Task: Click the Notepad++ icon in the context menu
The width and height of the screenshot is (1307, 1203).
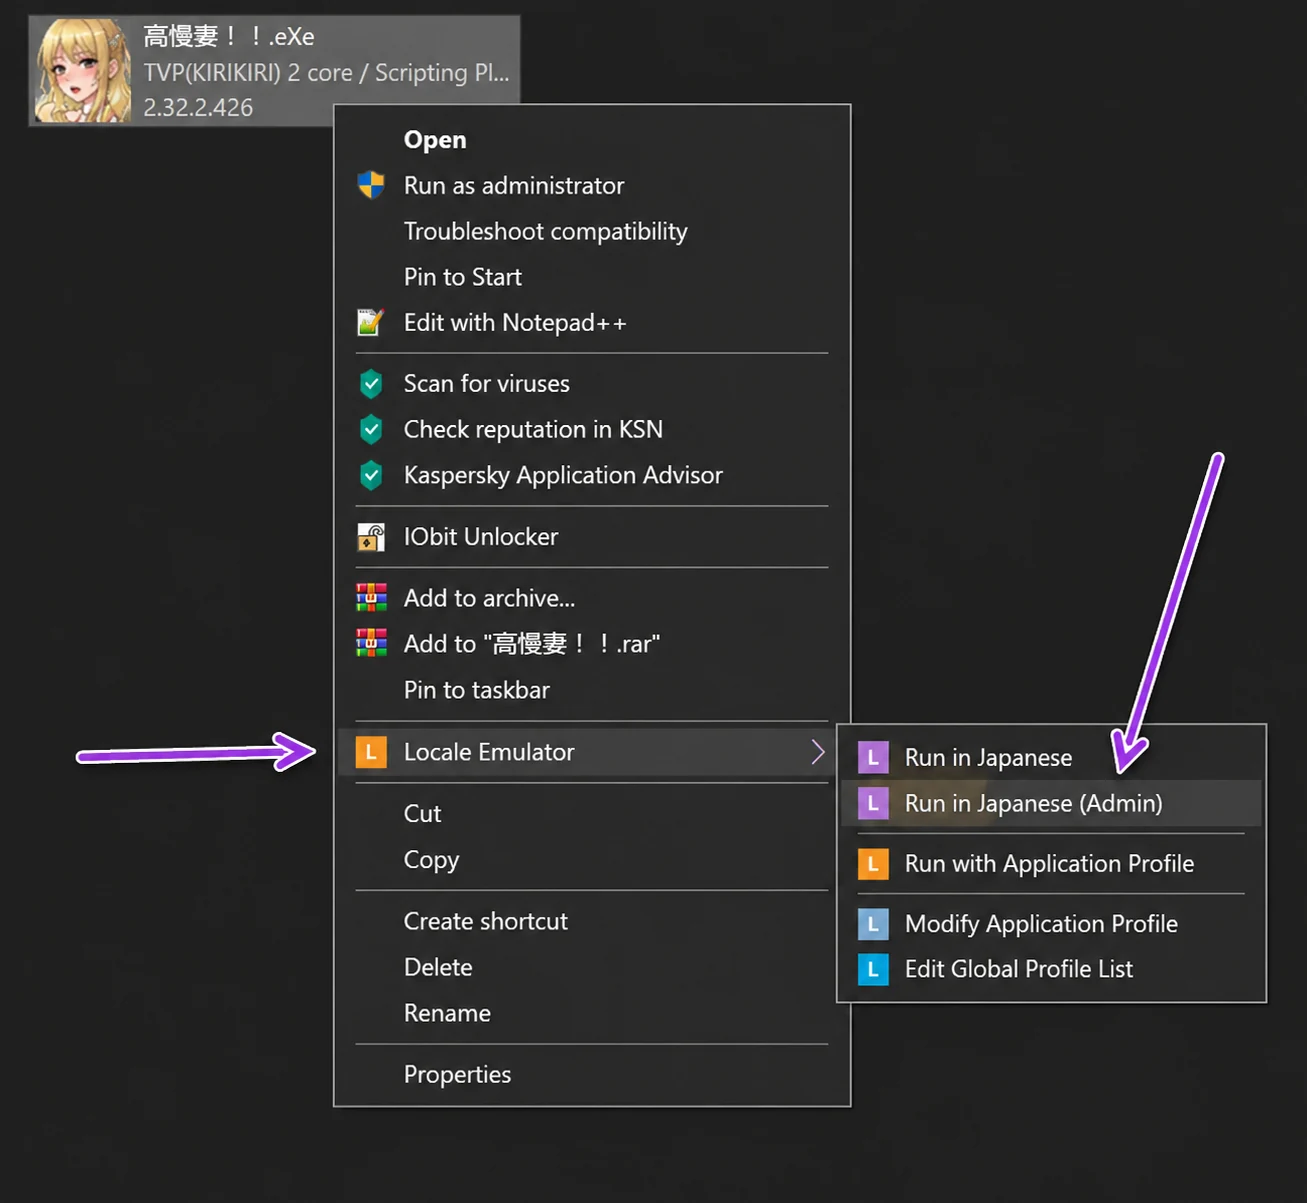Action: click(371, 322)
